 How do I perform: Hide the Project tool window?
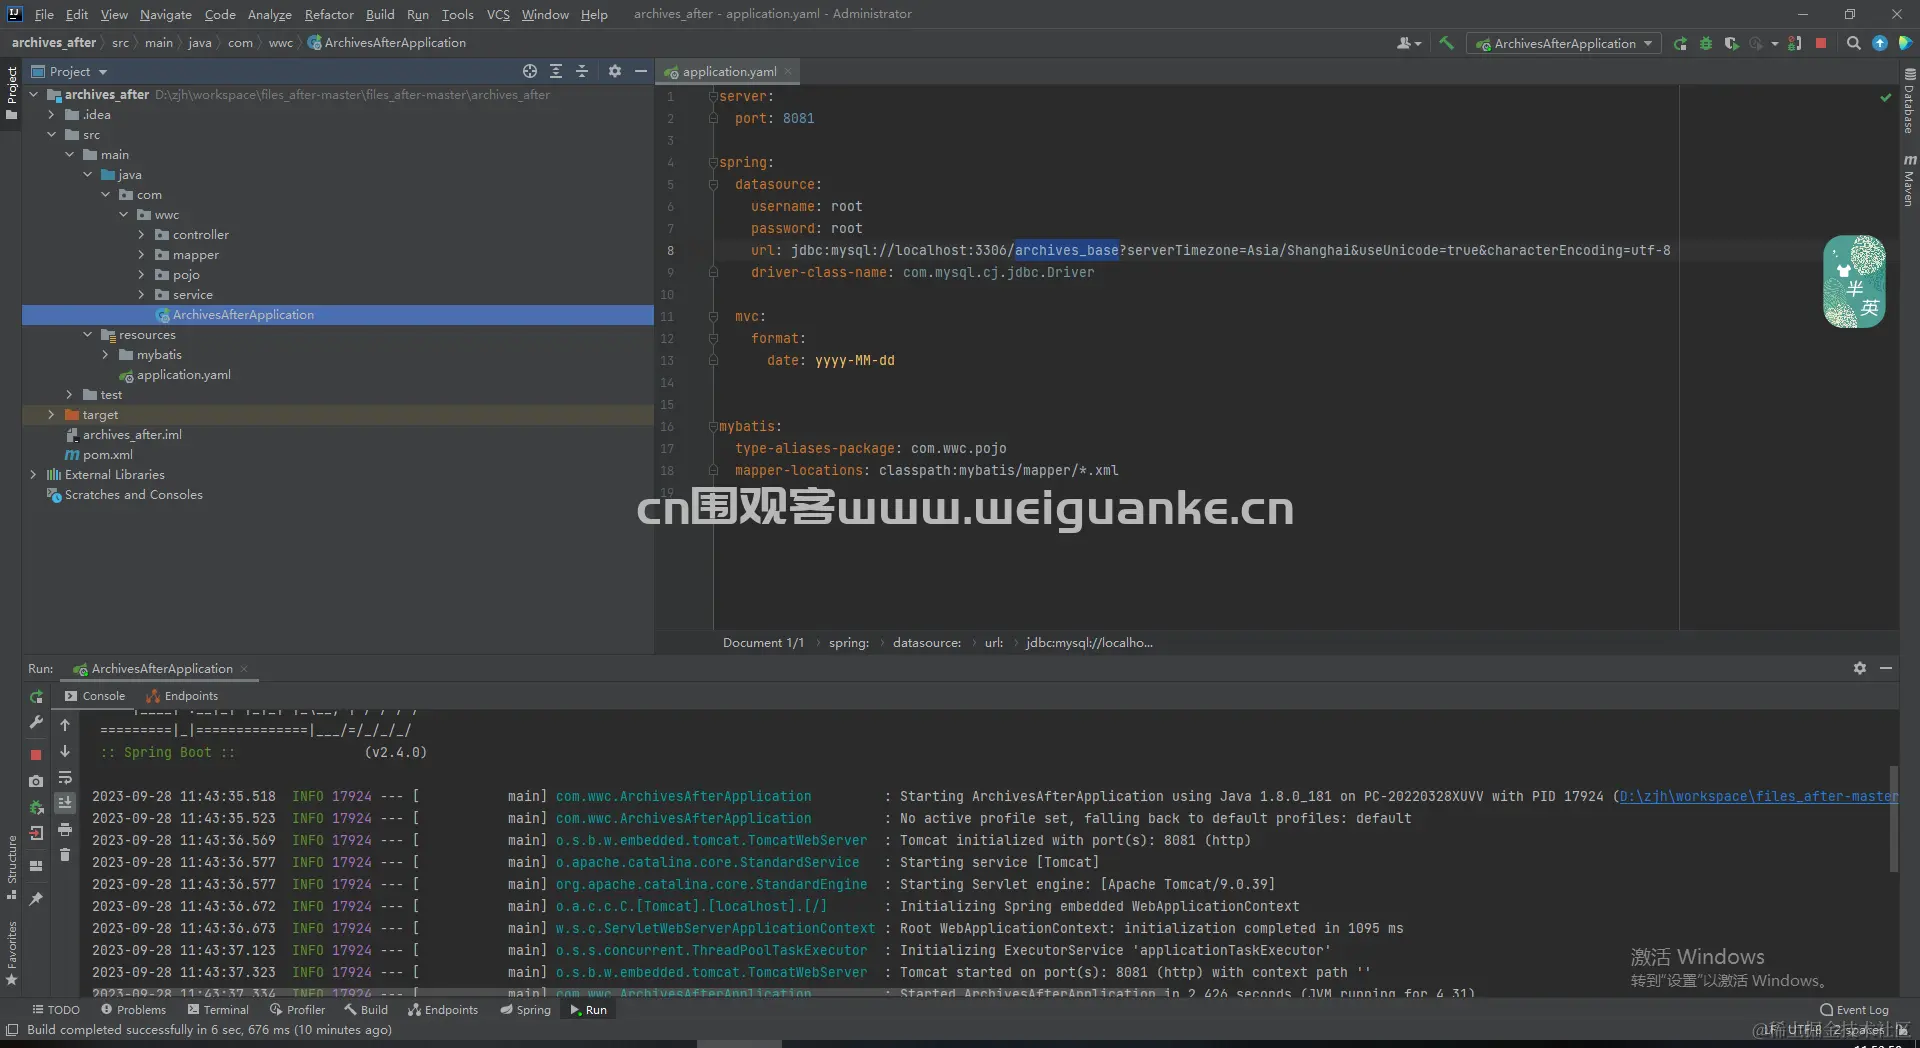click(641, 71)
